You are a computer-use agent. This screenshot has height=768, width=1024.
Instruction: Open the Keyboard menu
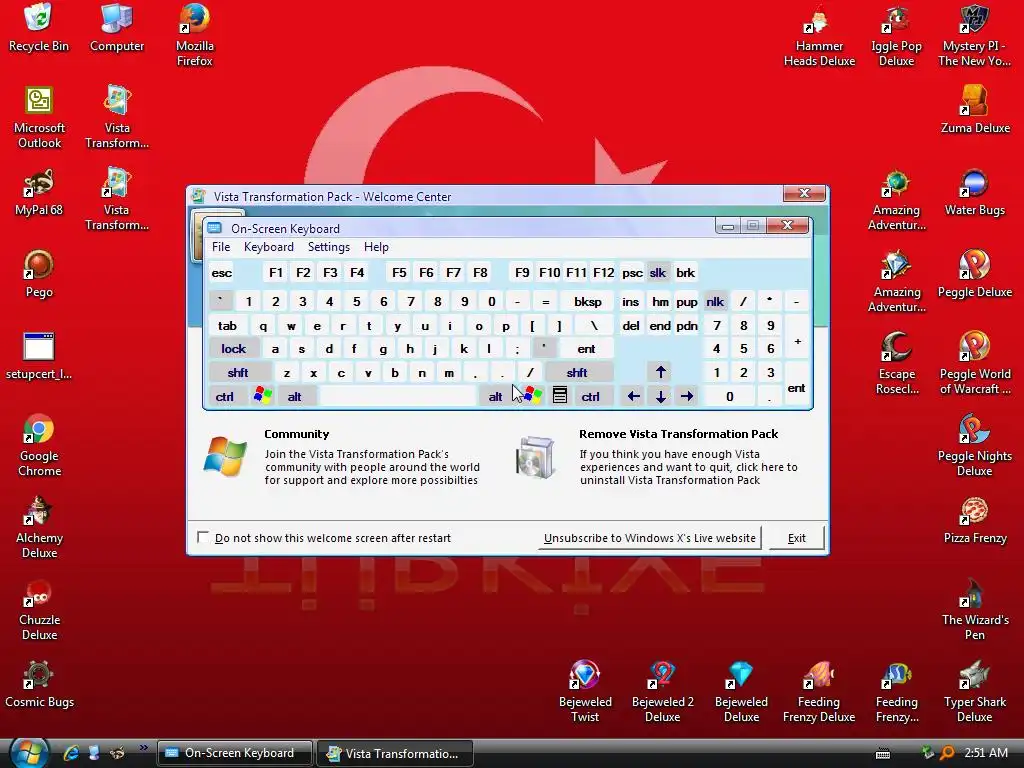coord(268,247)
